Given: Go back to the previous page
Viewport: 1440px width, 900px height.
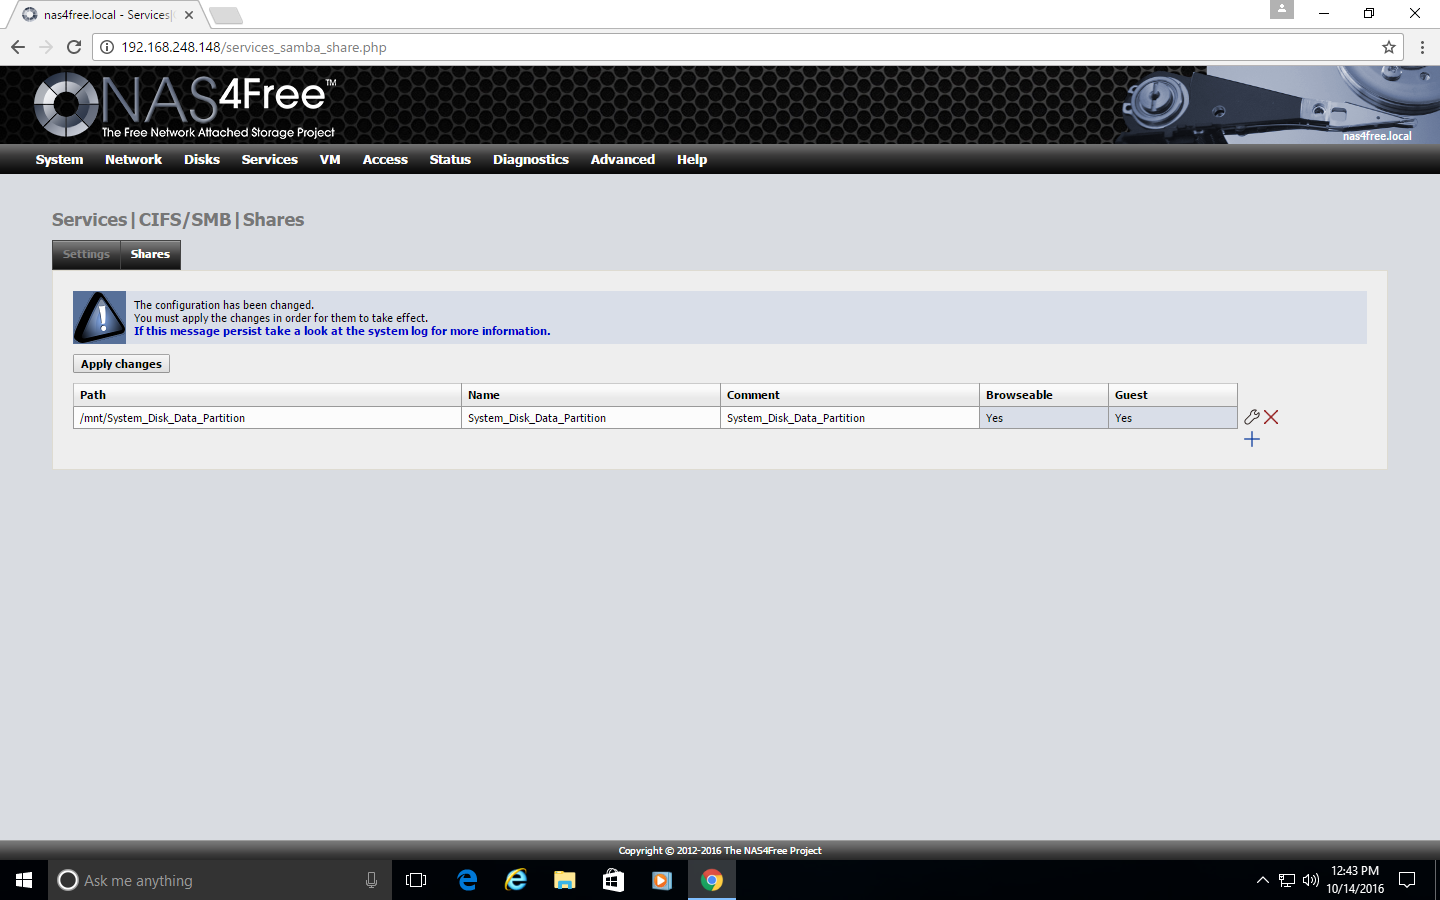Looking at the screenshot, I should coord(18,47).
